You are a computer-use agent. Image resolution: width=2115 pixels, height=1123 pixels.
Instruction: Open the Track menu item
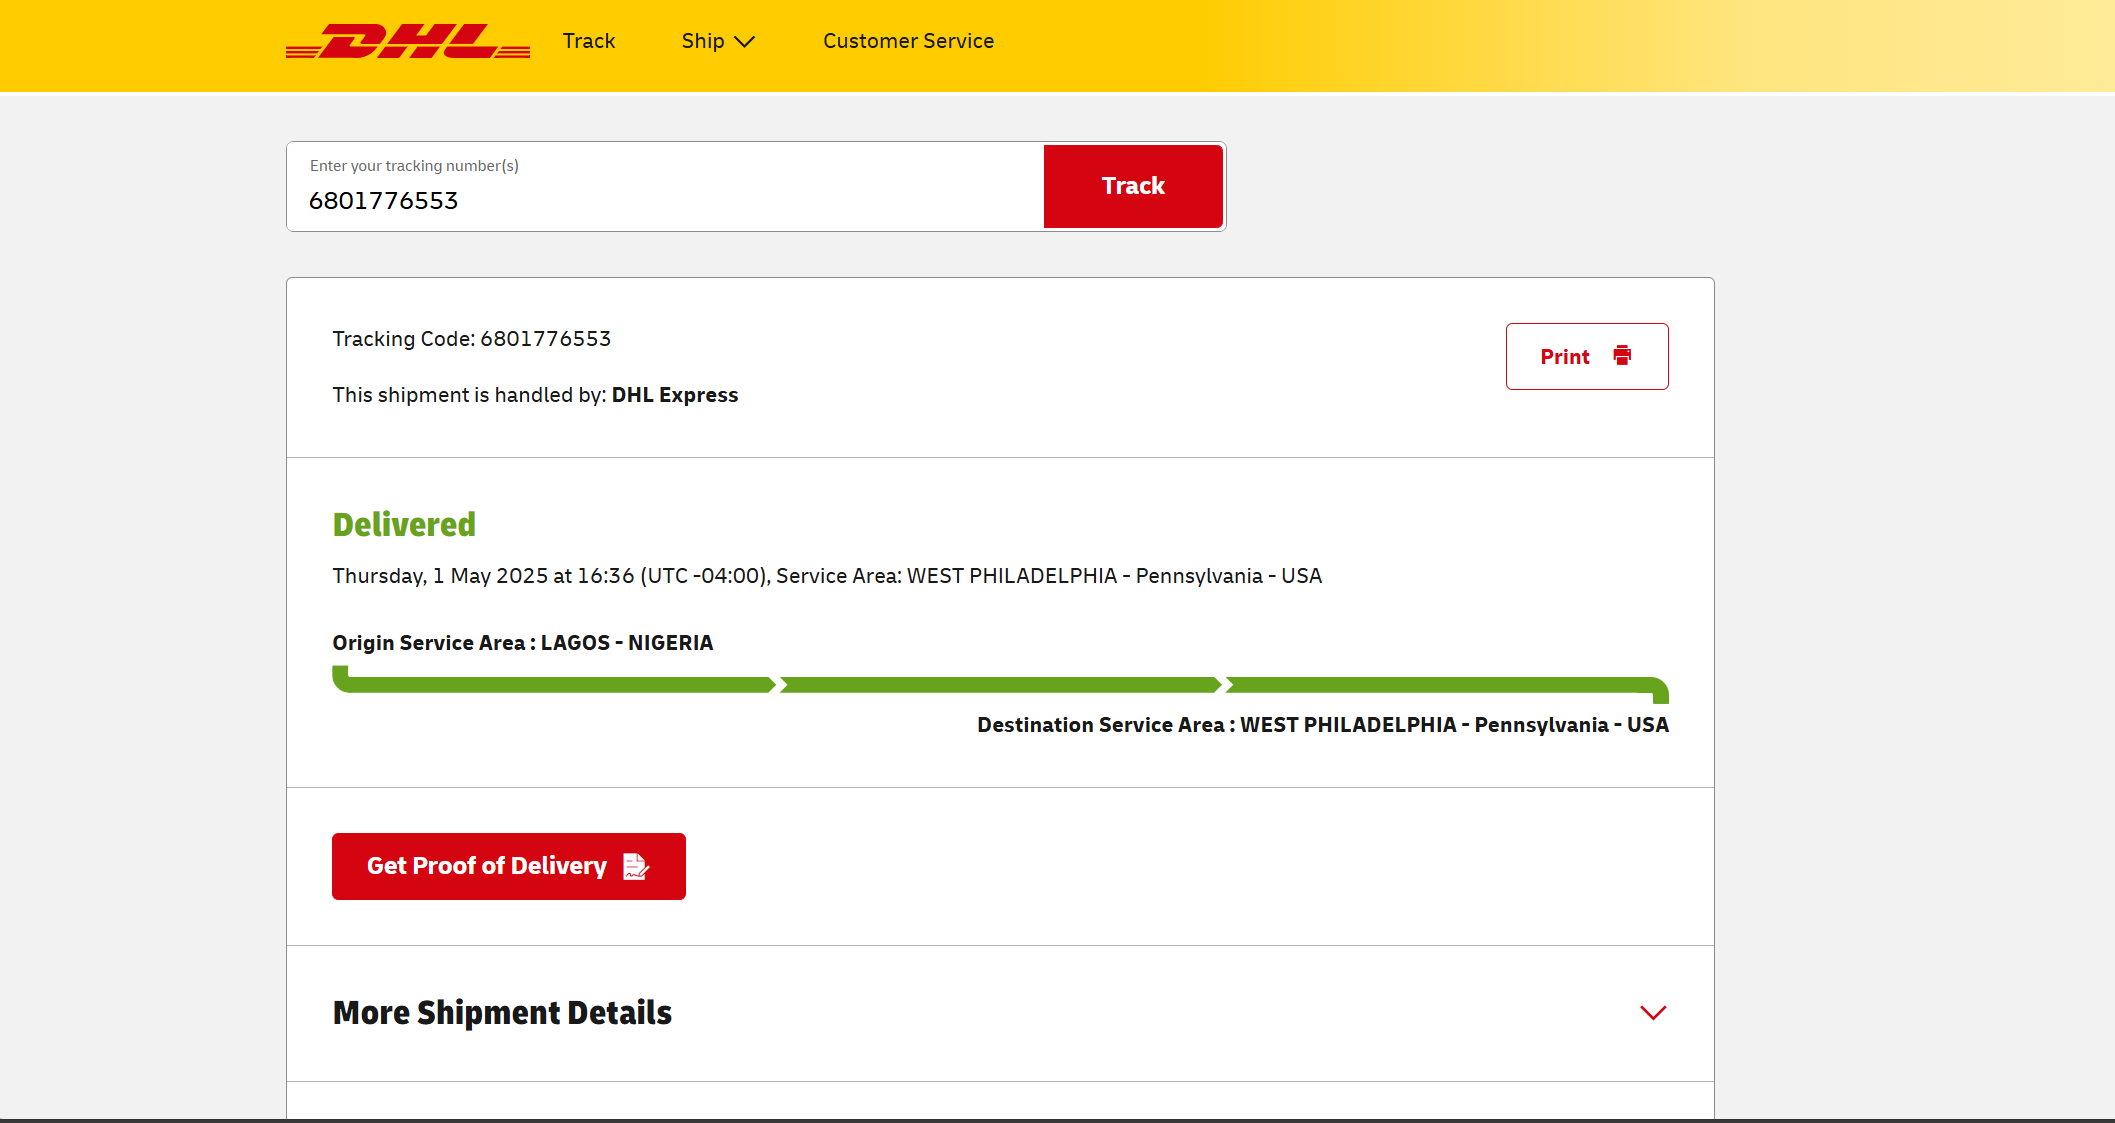click(x=589, y=41)
